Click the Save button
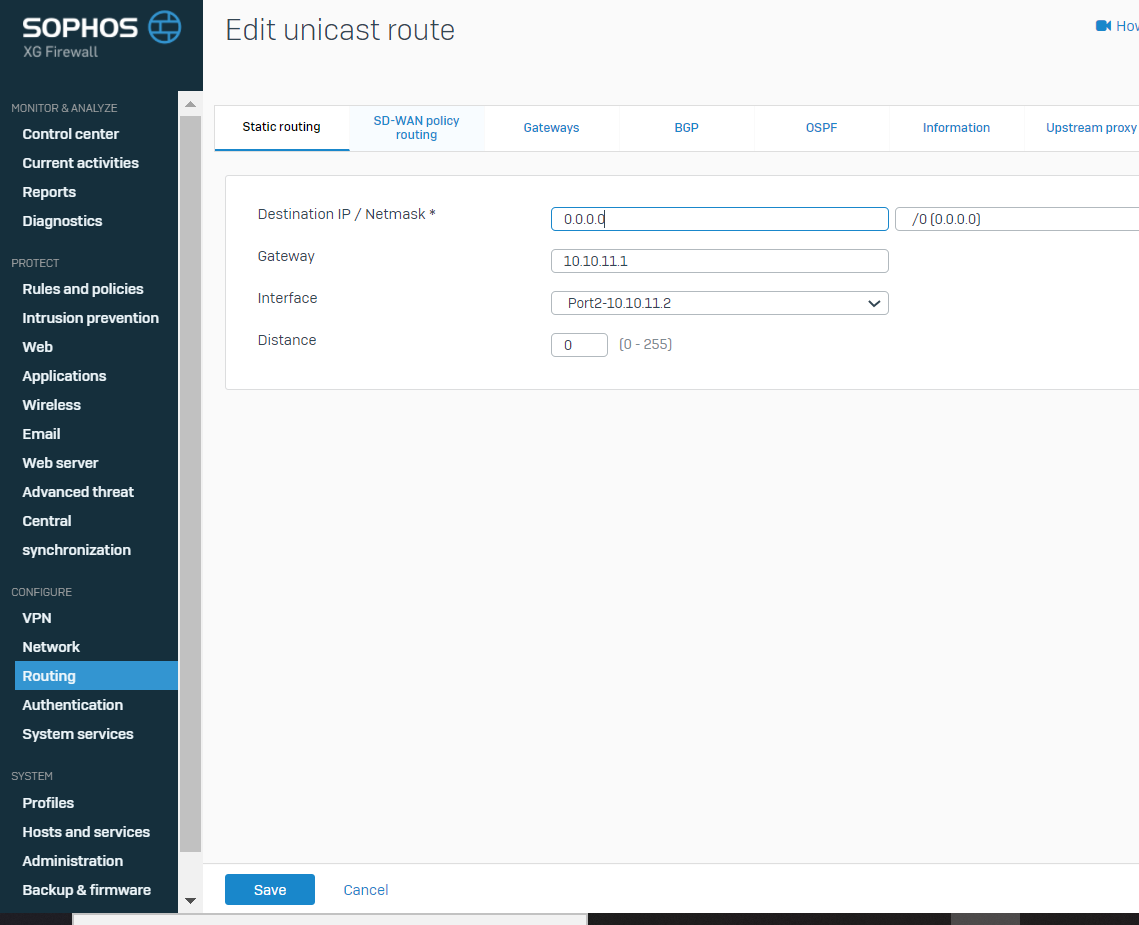Image resolution: width=1139 pixels, height=925 pixels. point(269,889)
